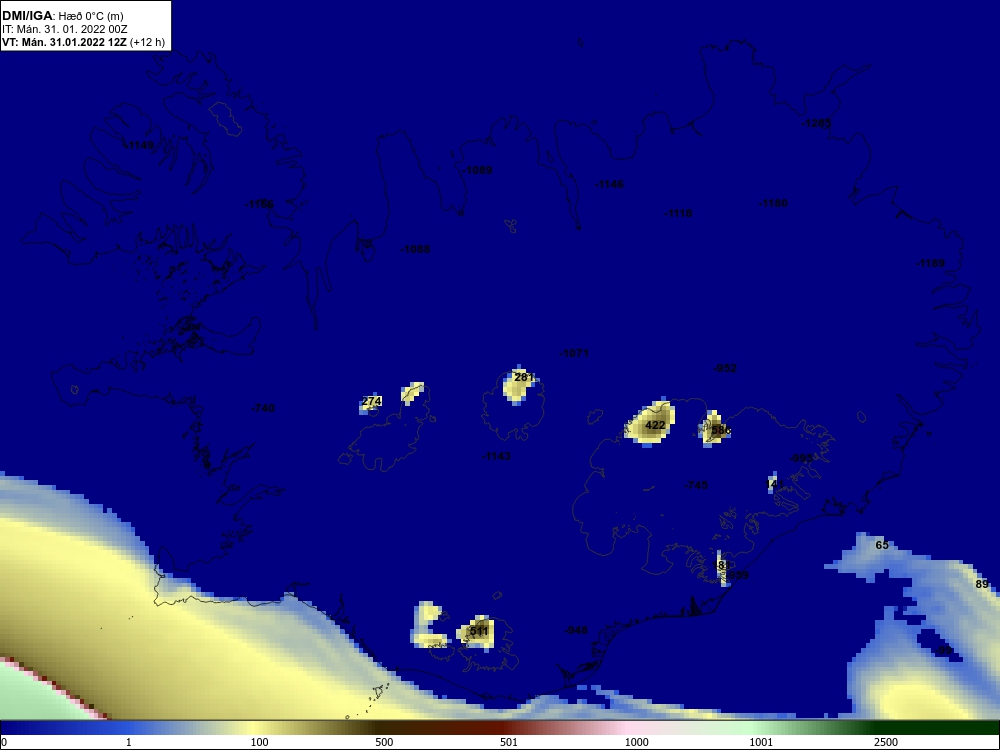Click the initial time line "IT: Mán. 31. 01. 2022 00Z"
Image resolution: width=1000 pixels, height=750 pixels.
pyautogui.click(x=65, y=29)
